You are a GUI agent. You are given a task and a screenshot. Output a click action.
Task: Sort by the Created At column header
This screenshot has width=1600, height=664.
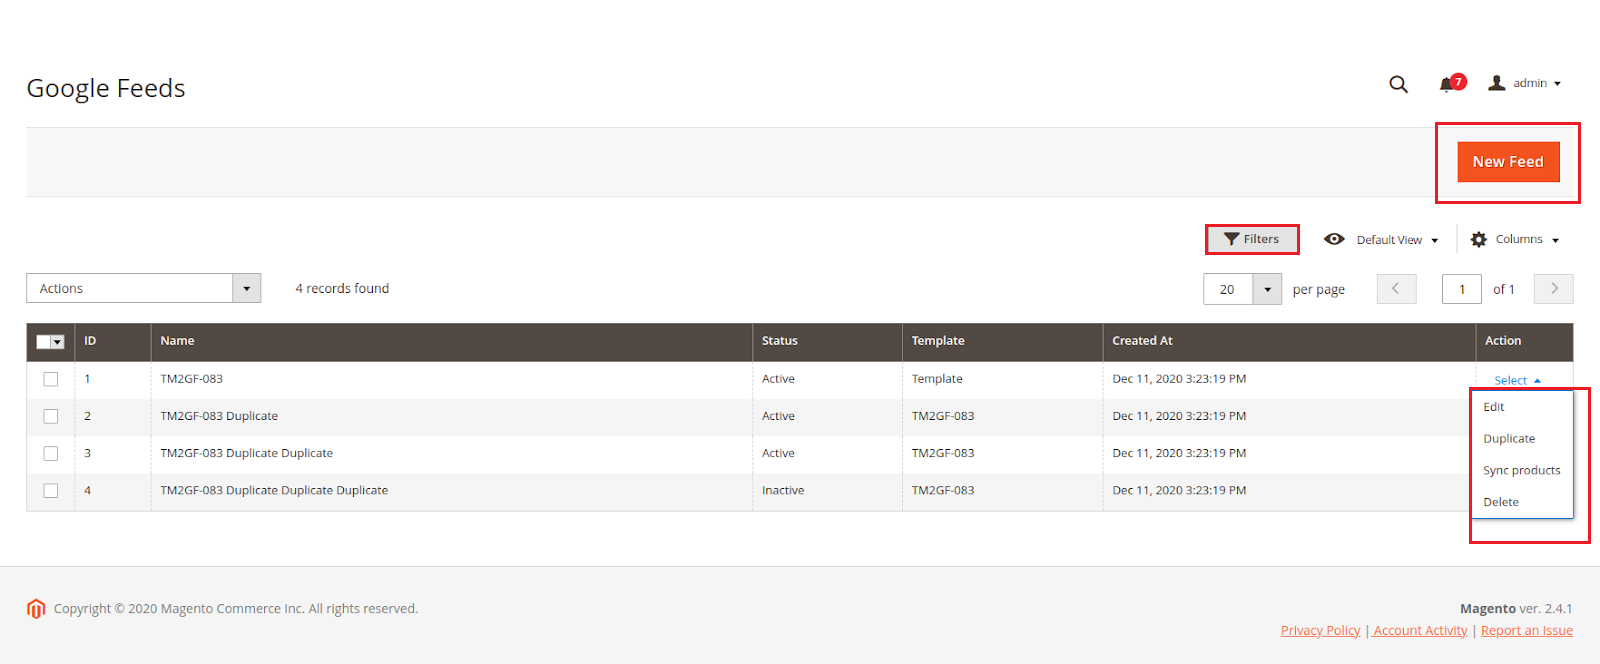tap(1289, 342)
